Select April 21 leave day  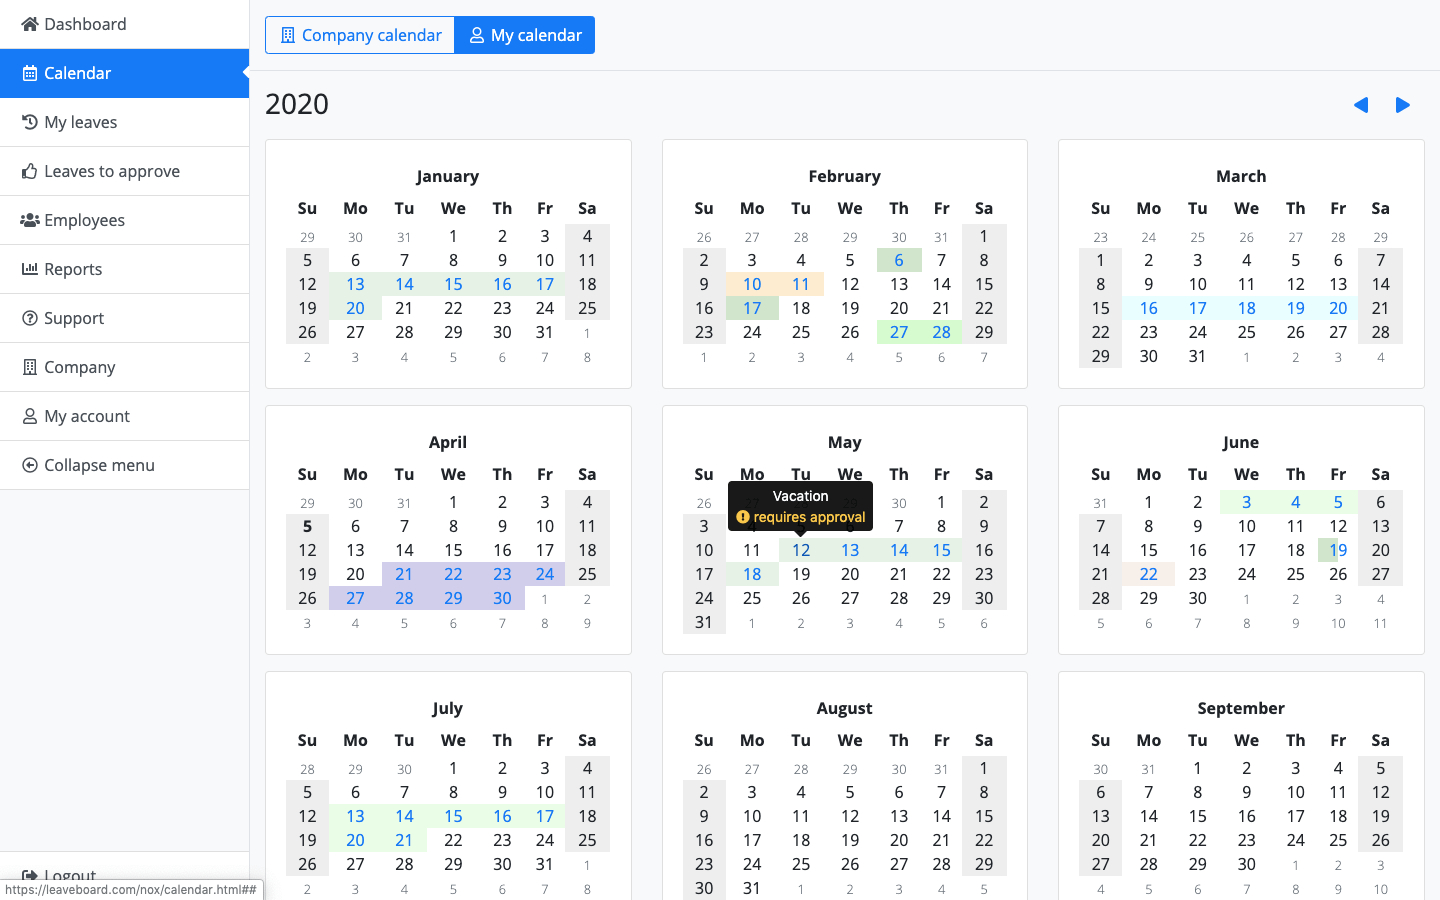pos(404,574)
